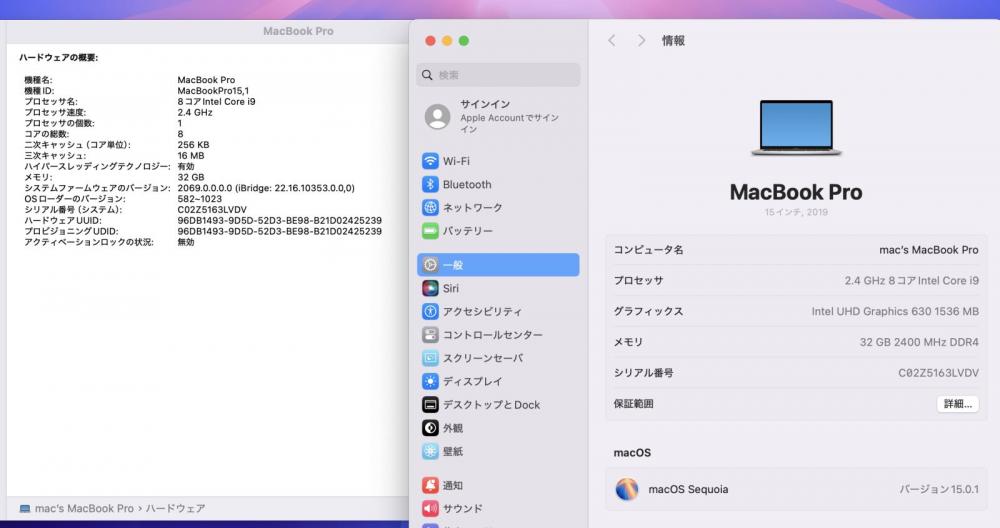Click プロビジョニングUDID row value
The height and width of the screenshot is (528, 1000).
tap(279, 231)
